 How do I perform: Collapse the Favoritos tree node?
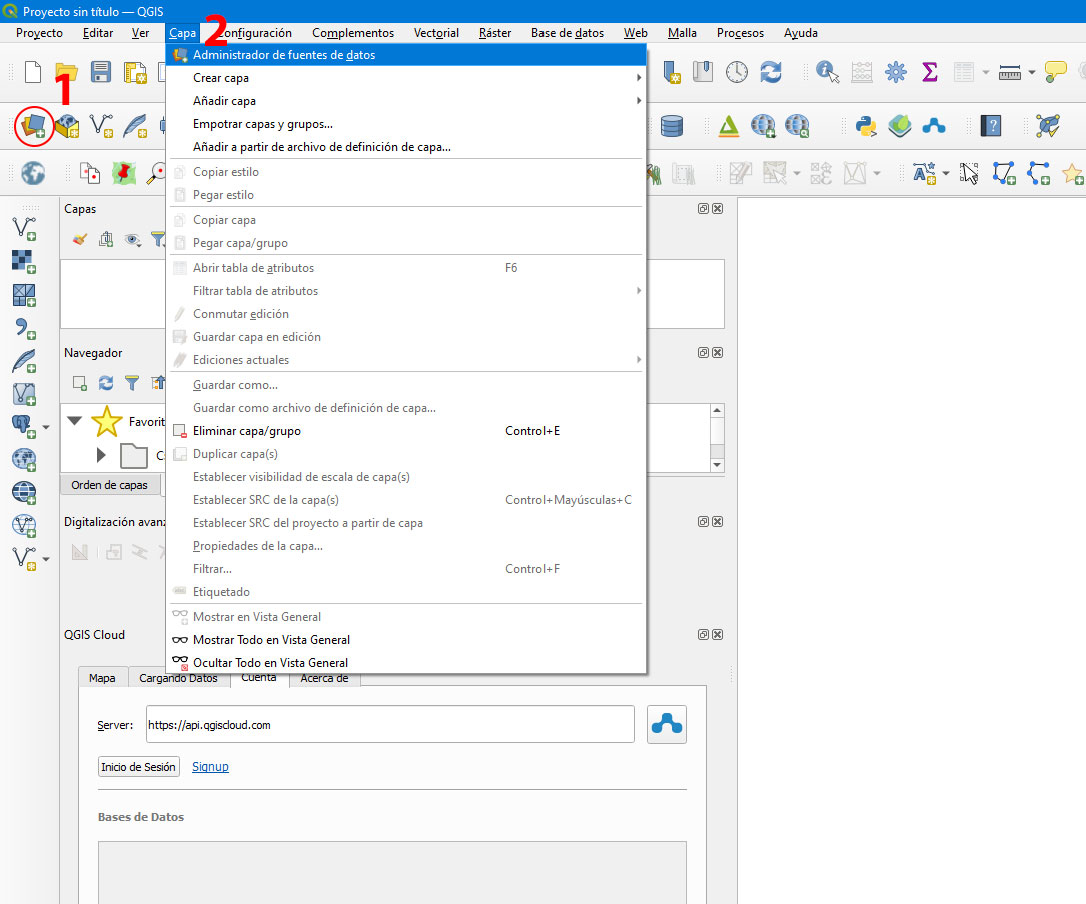point(75,420)
